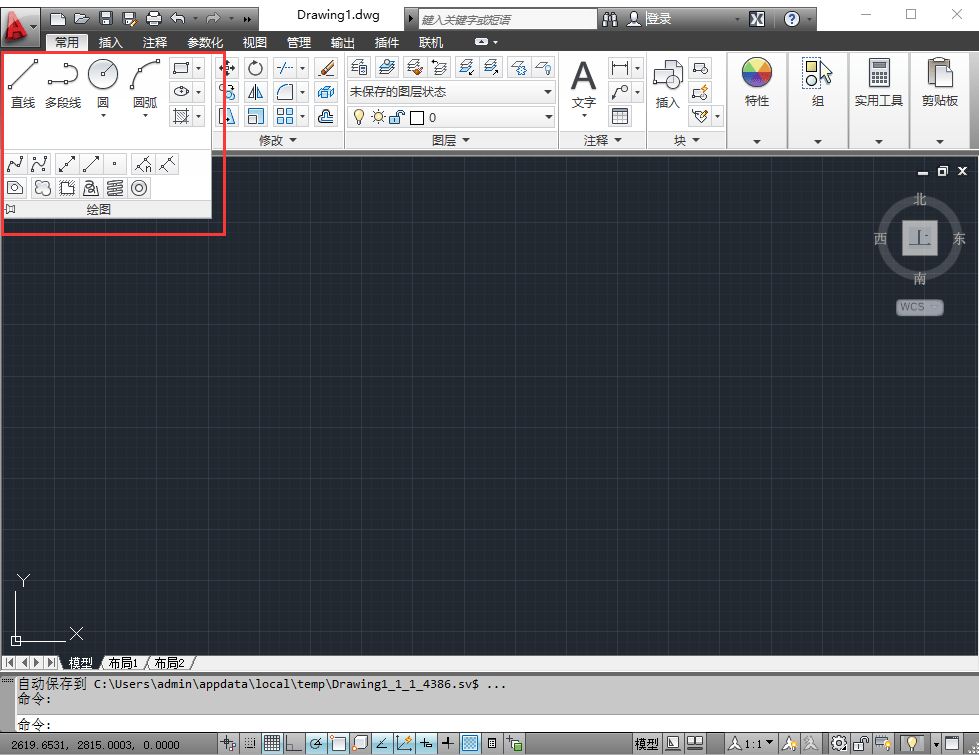Click the Ellipse tool icon
Image resolution: width=979 pixels, height=755 pixels.
(x=181, y=92)
